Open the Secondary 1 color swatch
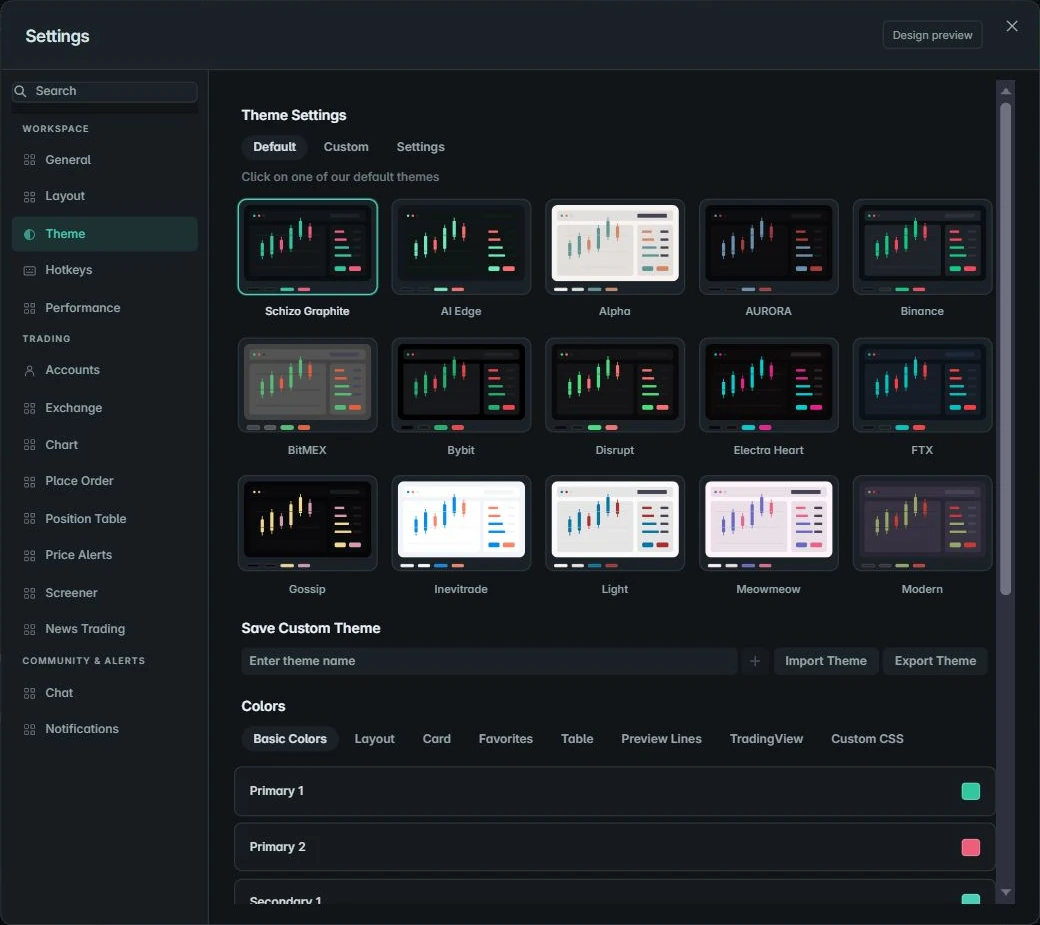Viewport: 1040px width, 925px height. click(x=970, y=899)
